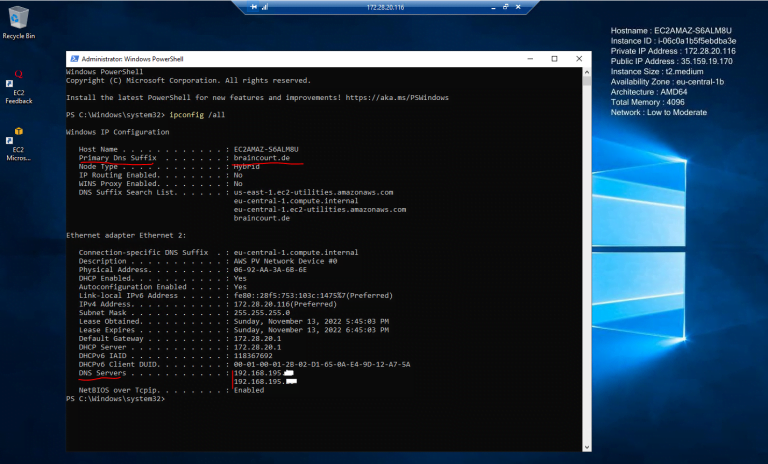Close the Administrator PowerShell window
The image size is (768, 464).
click(581, 58)
